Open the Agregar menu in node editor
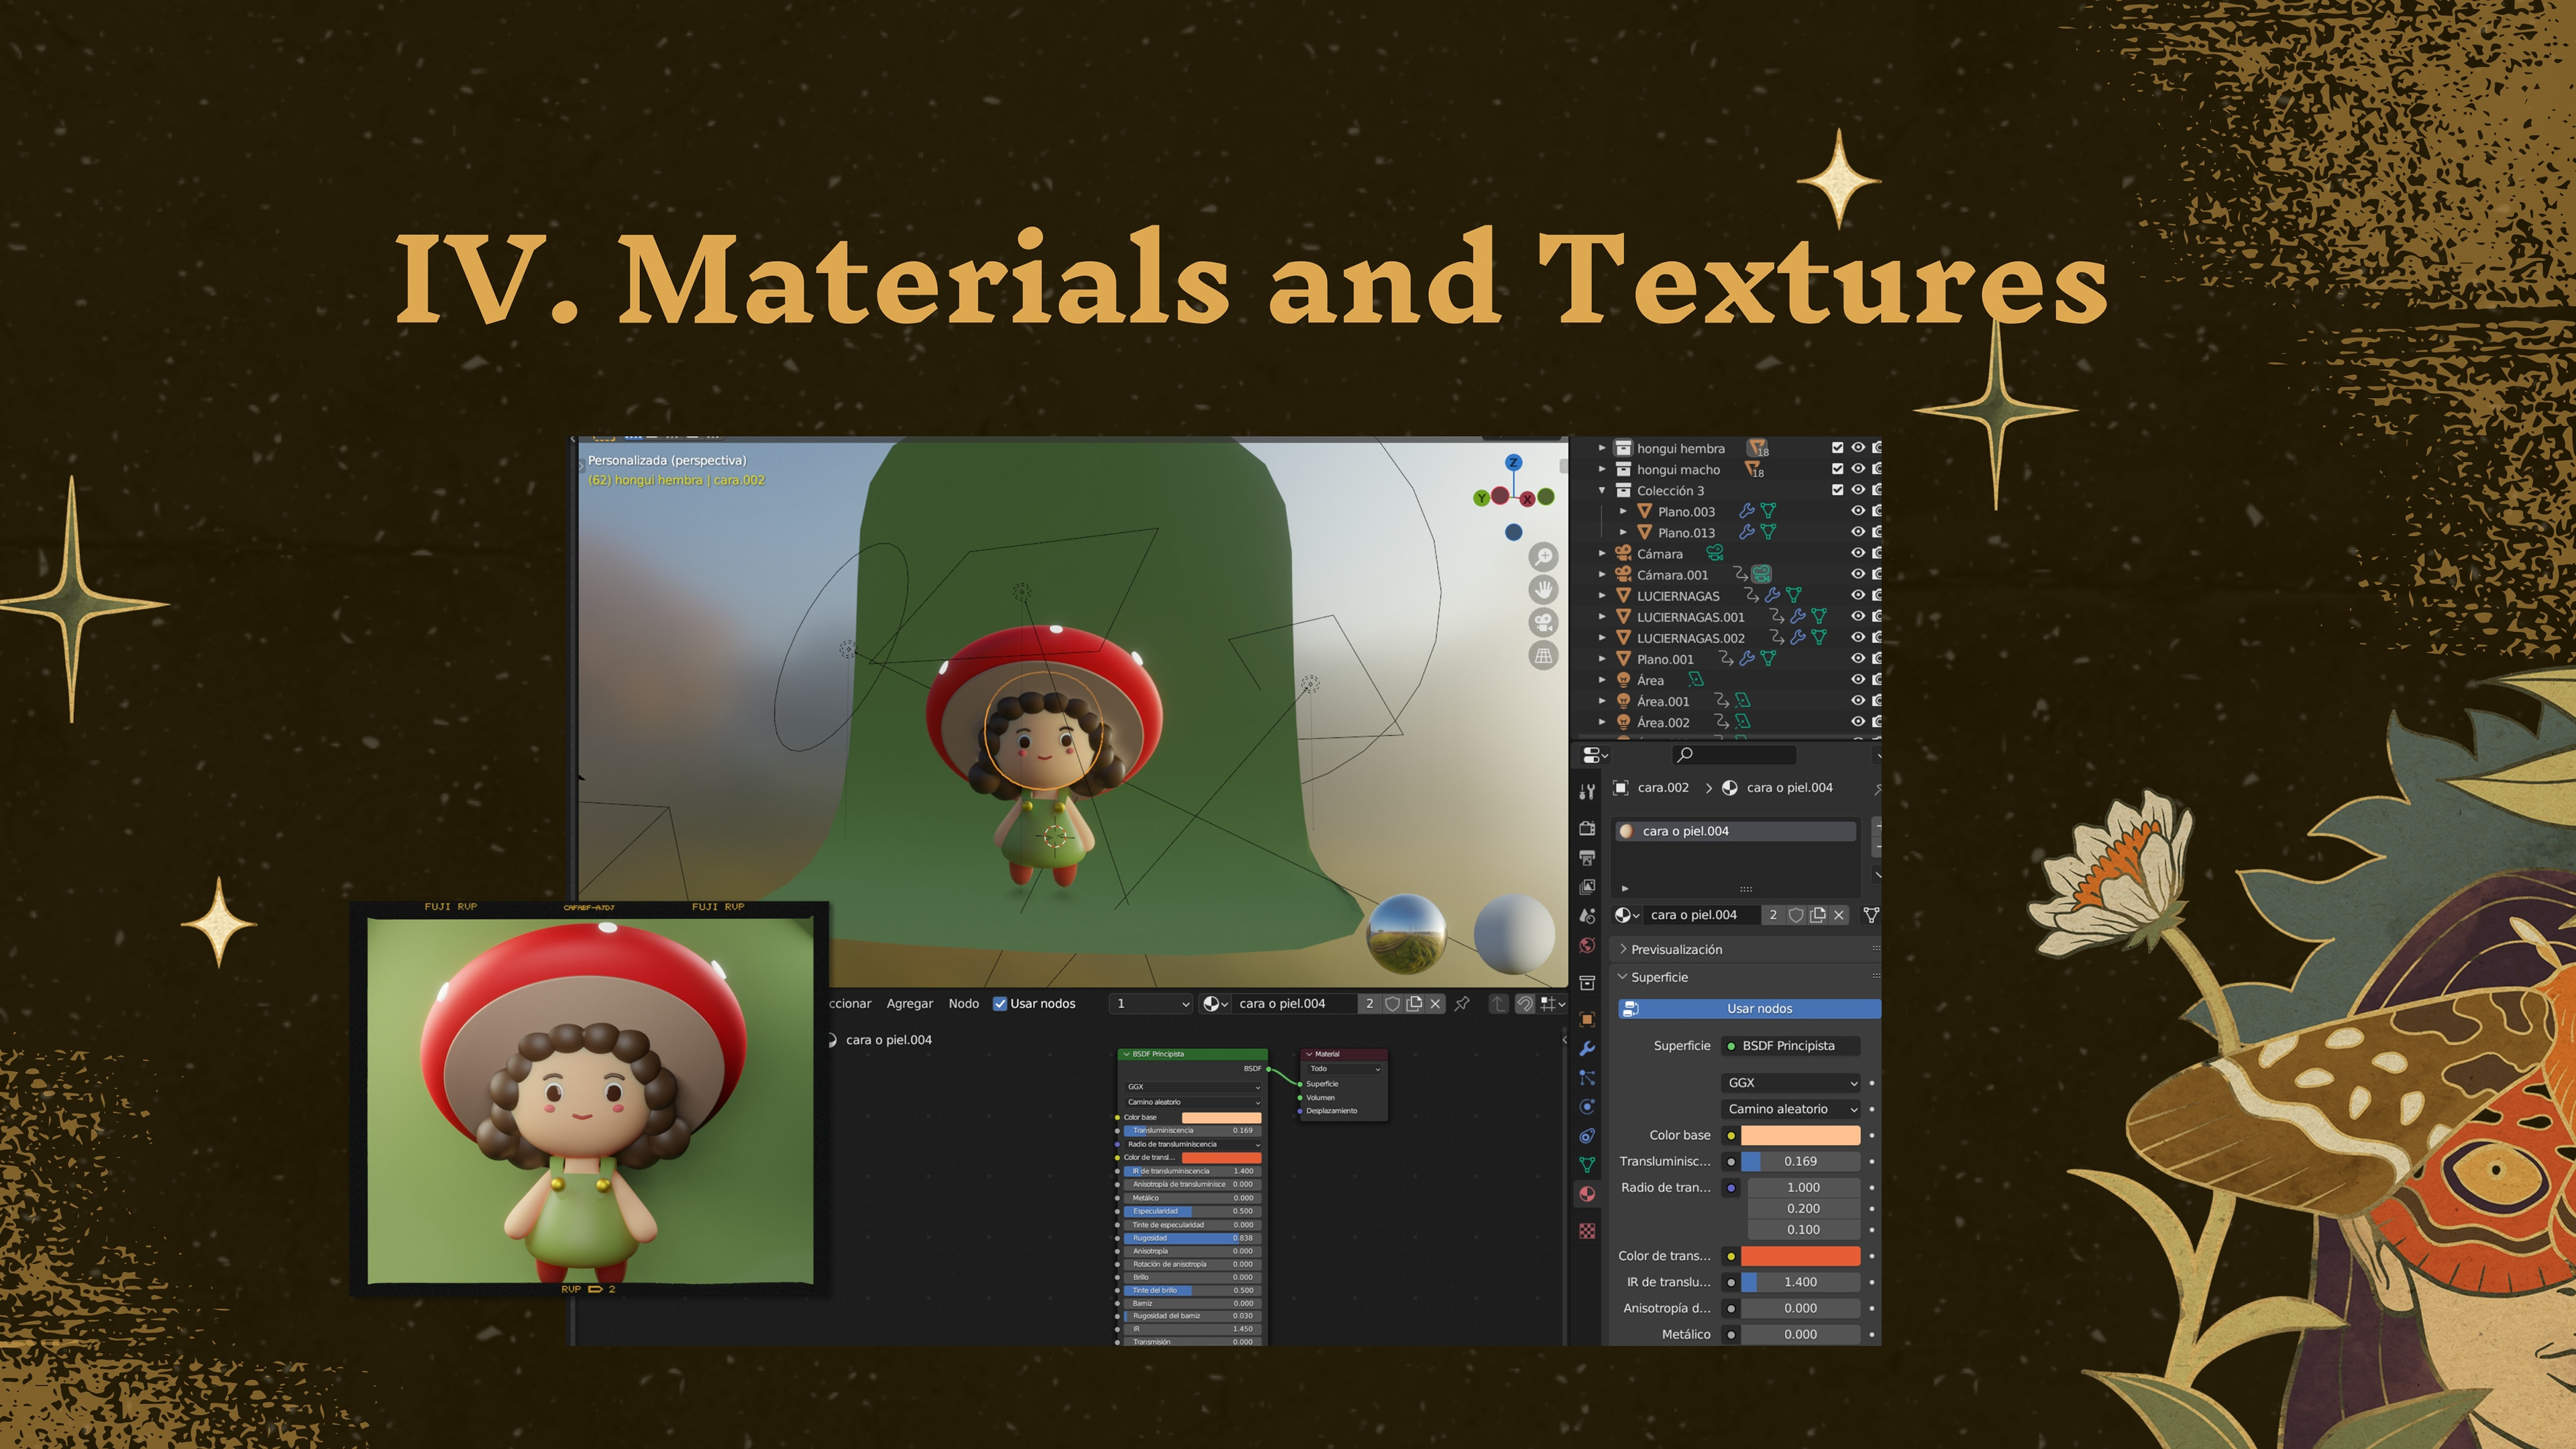 click(909, 1003)
